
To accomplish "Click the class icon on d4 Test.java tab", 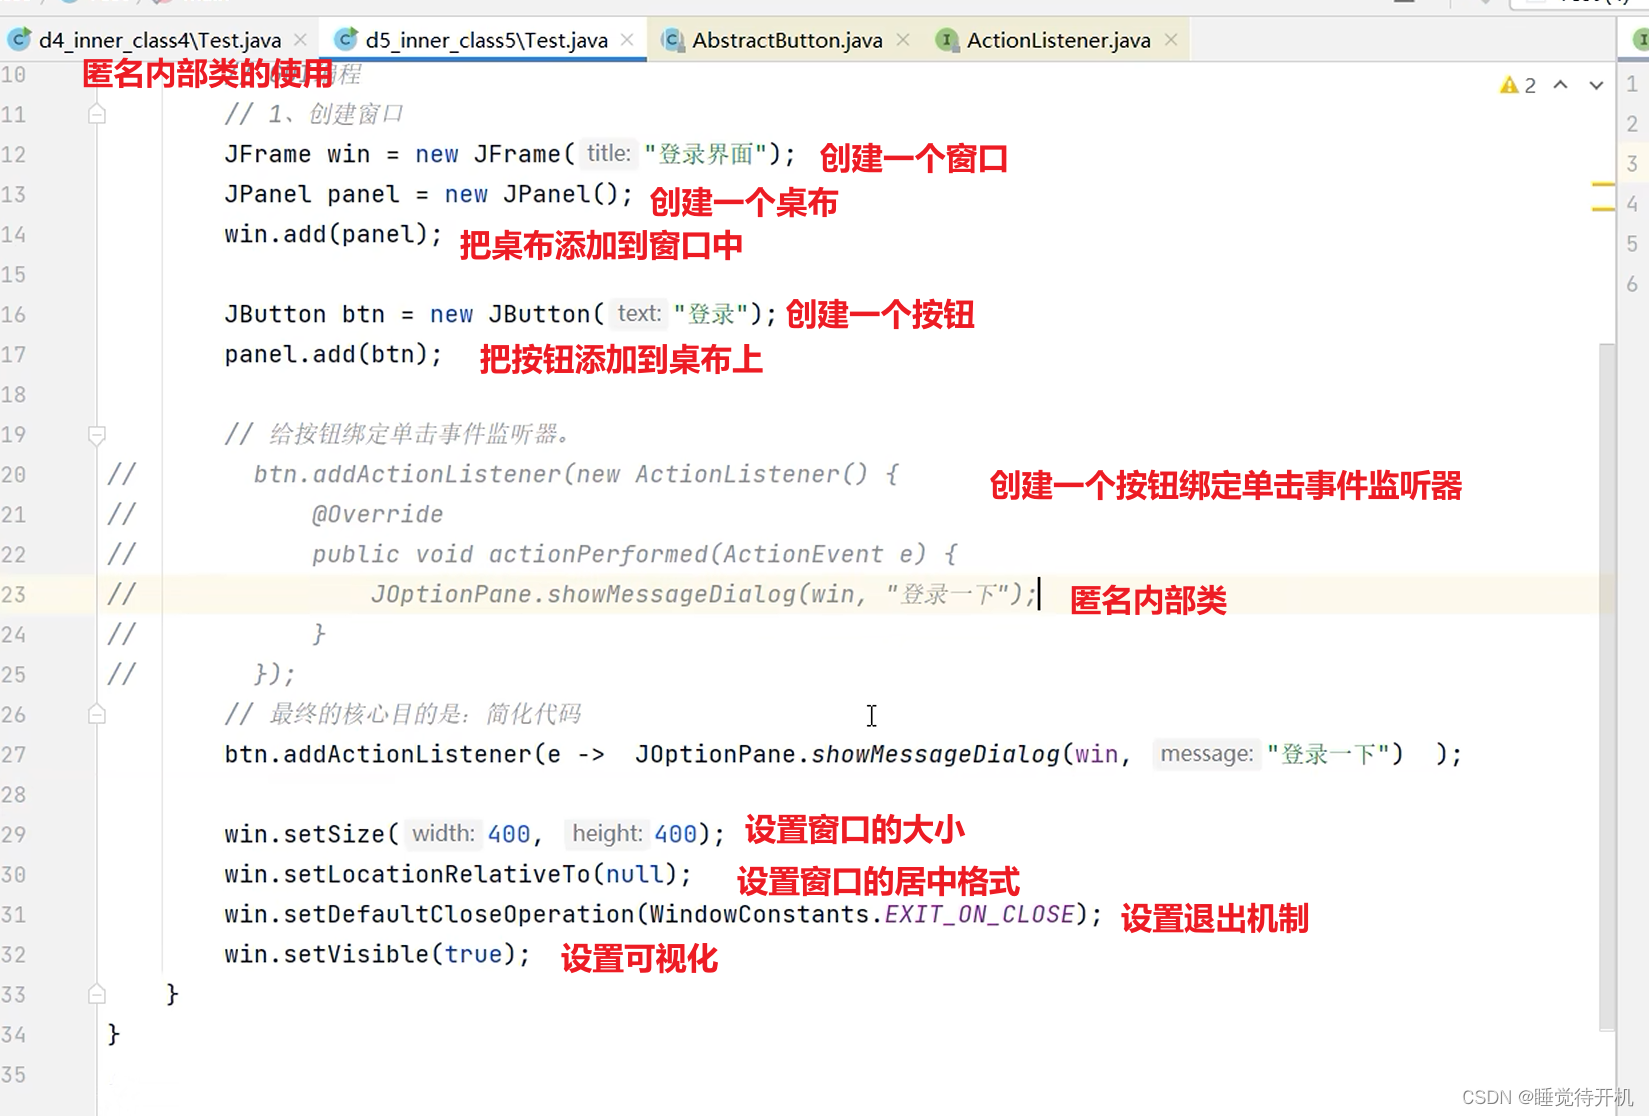I will click(x=18, y=40).
